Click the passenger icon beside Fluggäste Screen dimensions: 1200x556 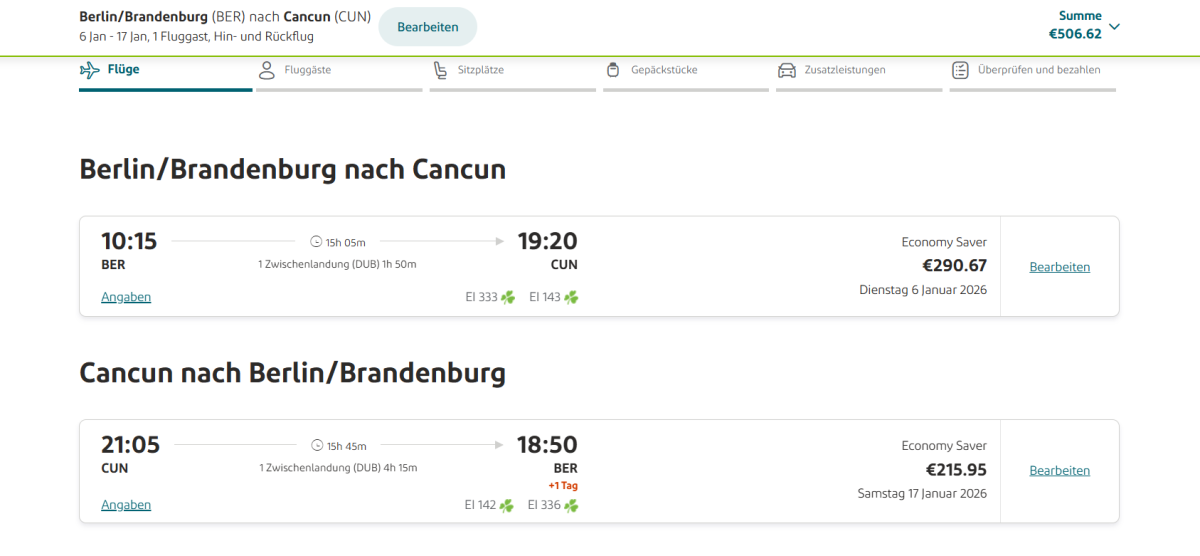266,70
